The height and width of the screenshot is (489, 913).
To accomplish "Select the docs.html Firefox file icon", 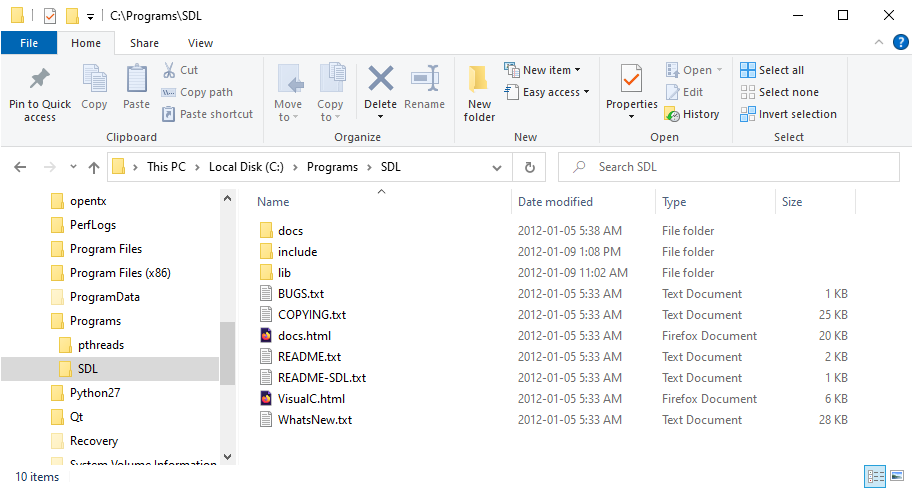I will [x=266, y=336].
